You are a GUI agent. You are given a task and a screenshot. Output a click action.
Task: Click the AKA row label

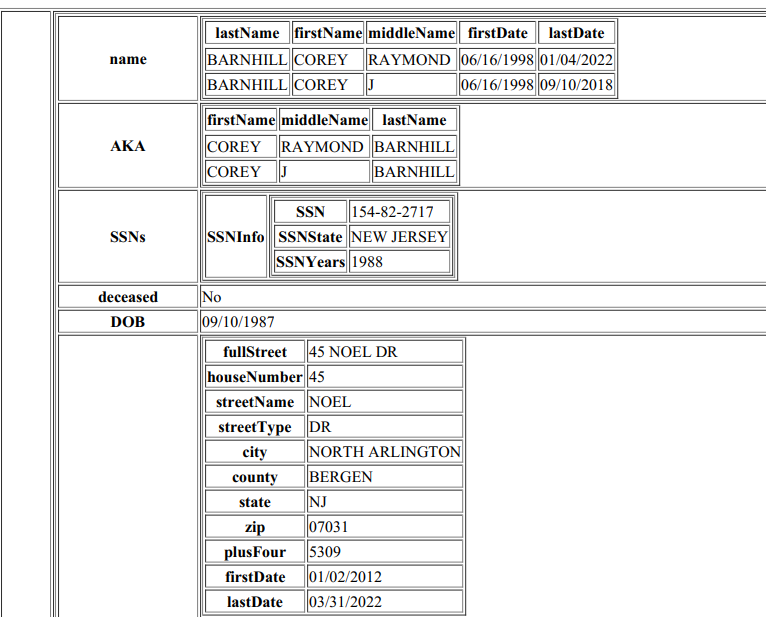pyautogui.click(x=128, y=146)
